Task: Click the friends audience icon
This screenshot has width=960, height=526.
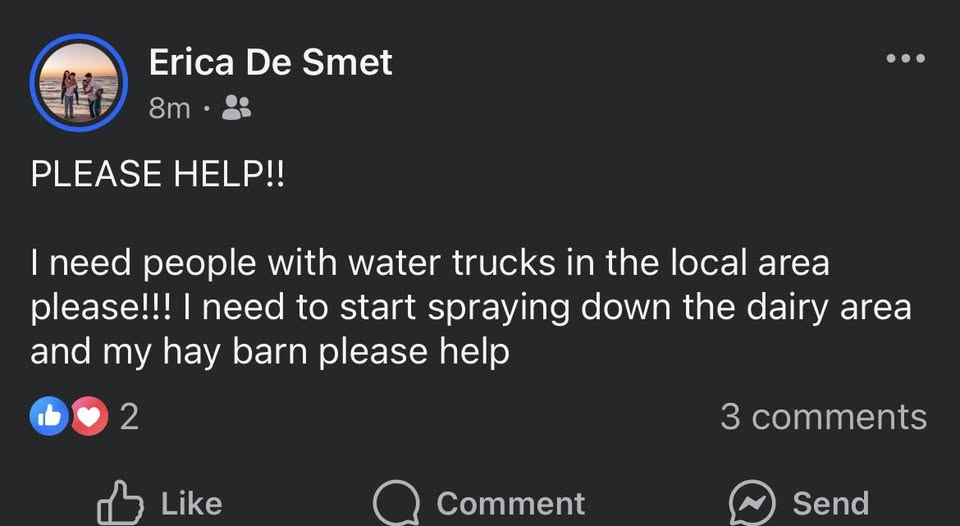Action: coord(236,108)
